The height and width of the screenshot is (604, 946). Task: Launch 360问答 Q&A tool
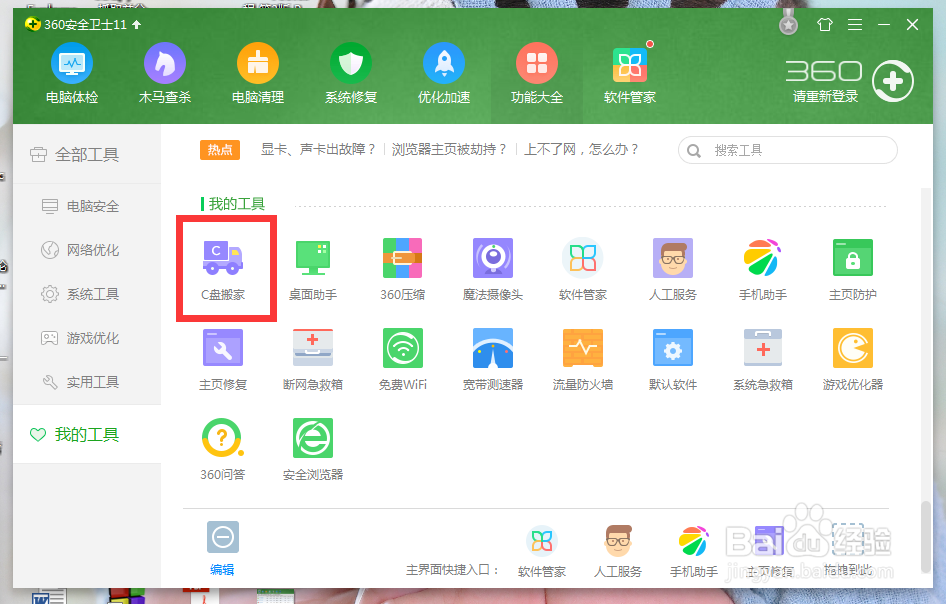tap(223, 449)
